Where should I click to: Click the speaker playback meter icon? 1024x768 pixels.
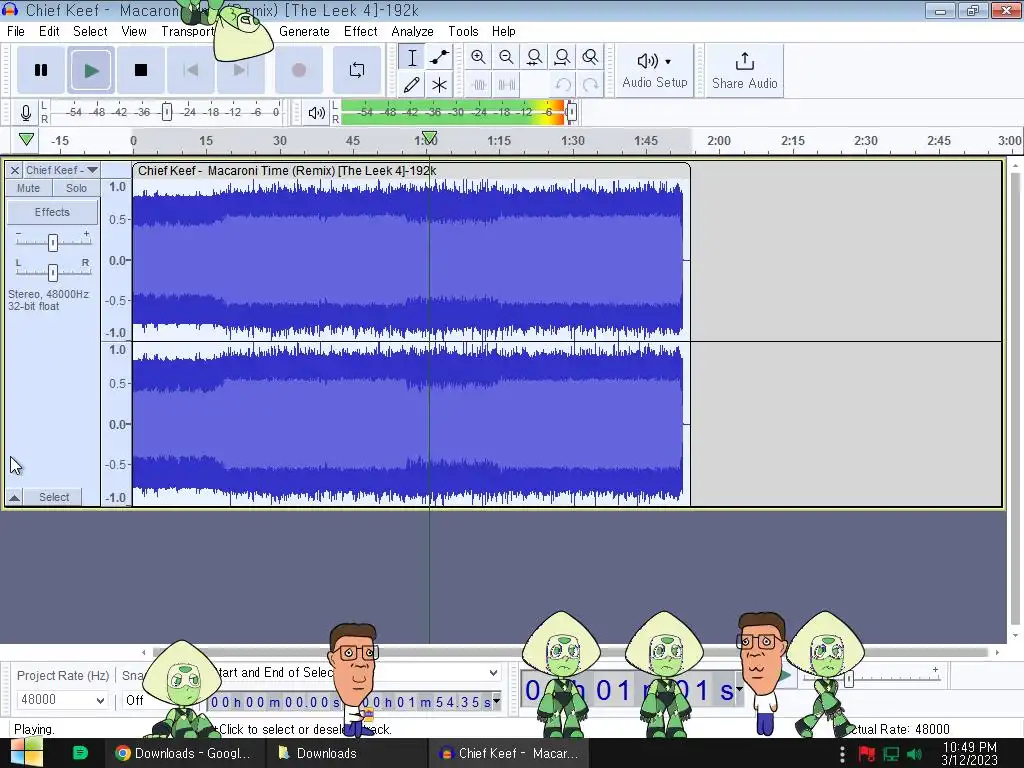(x=316, y=112)
